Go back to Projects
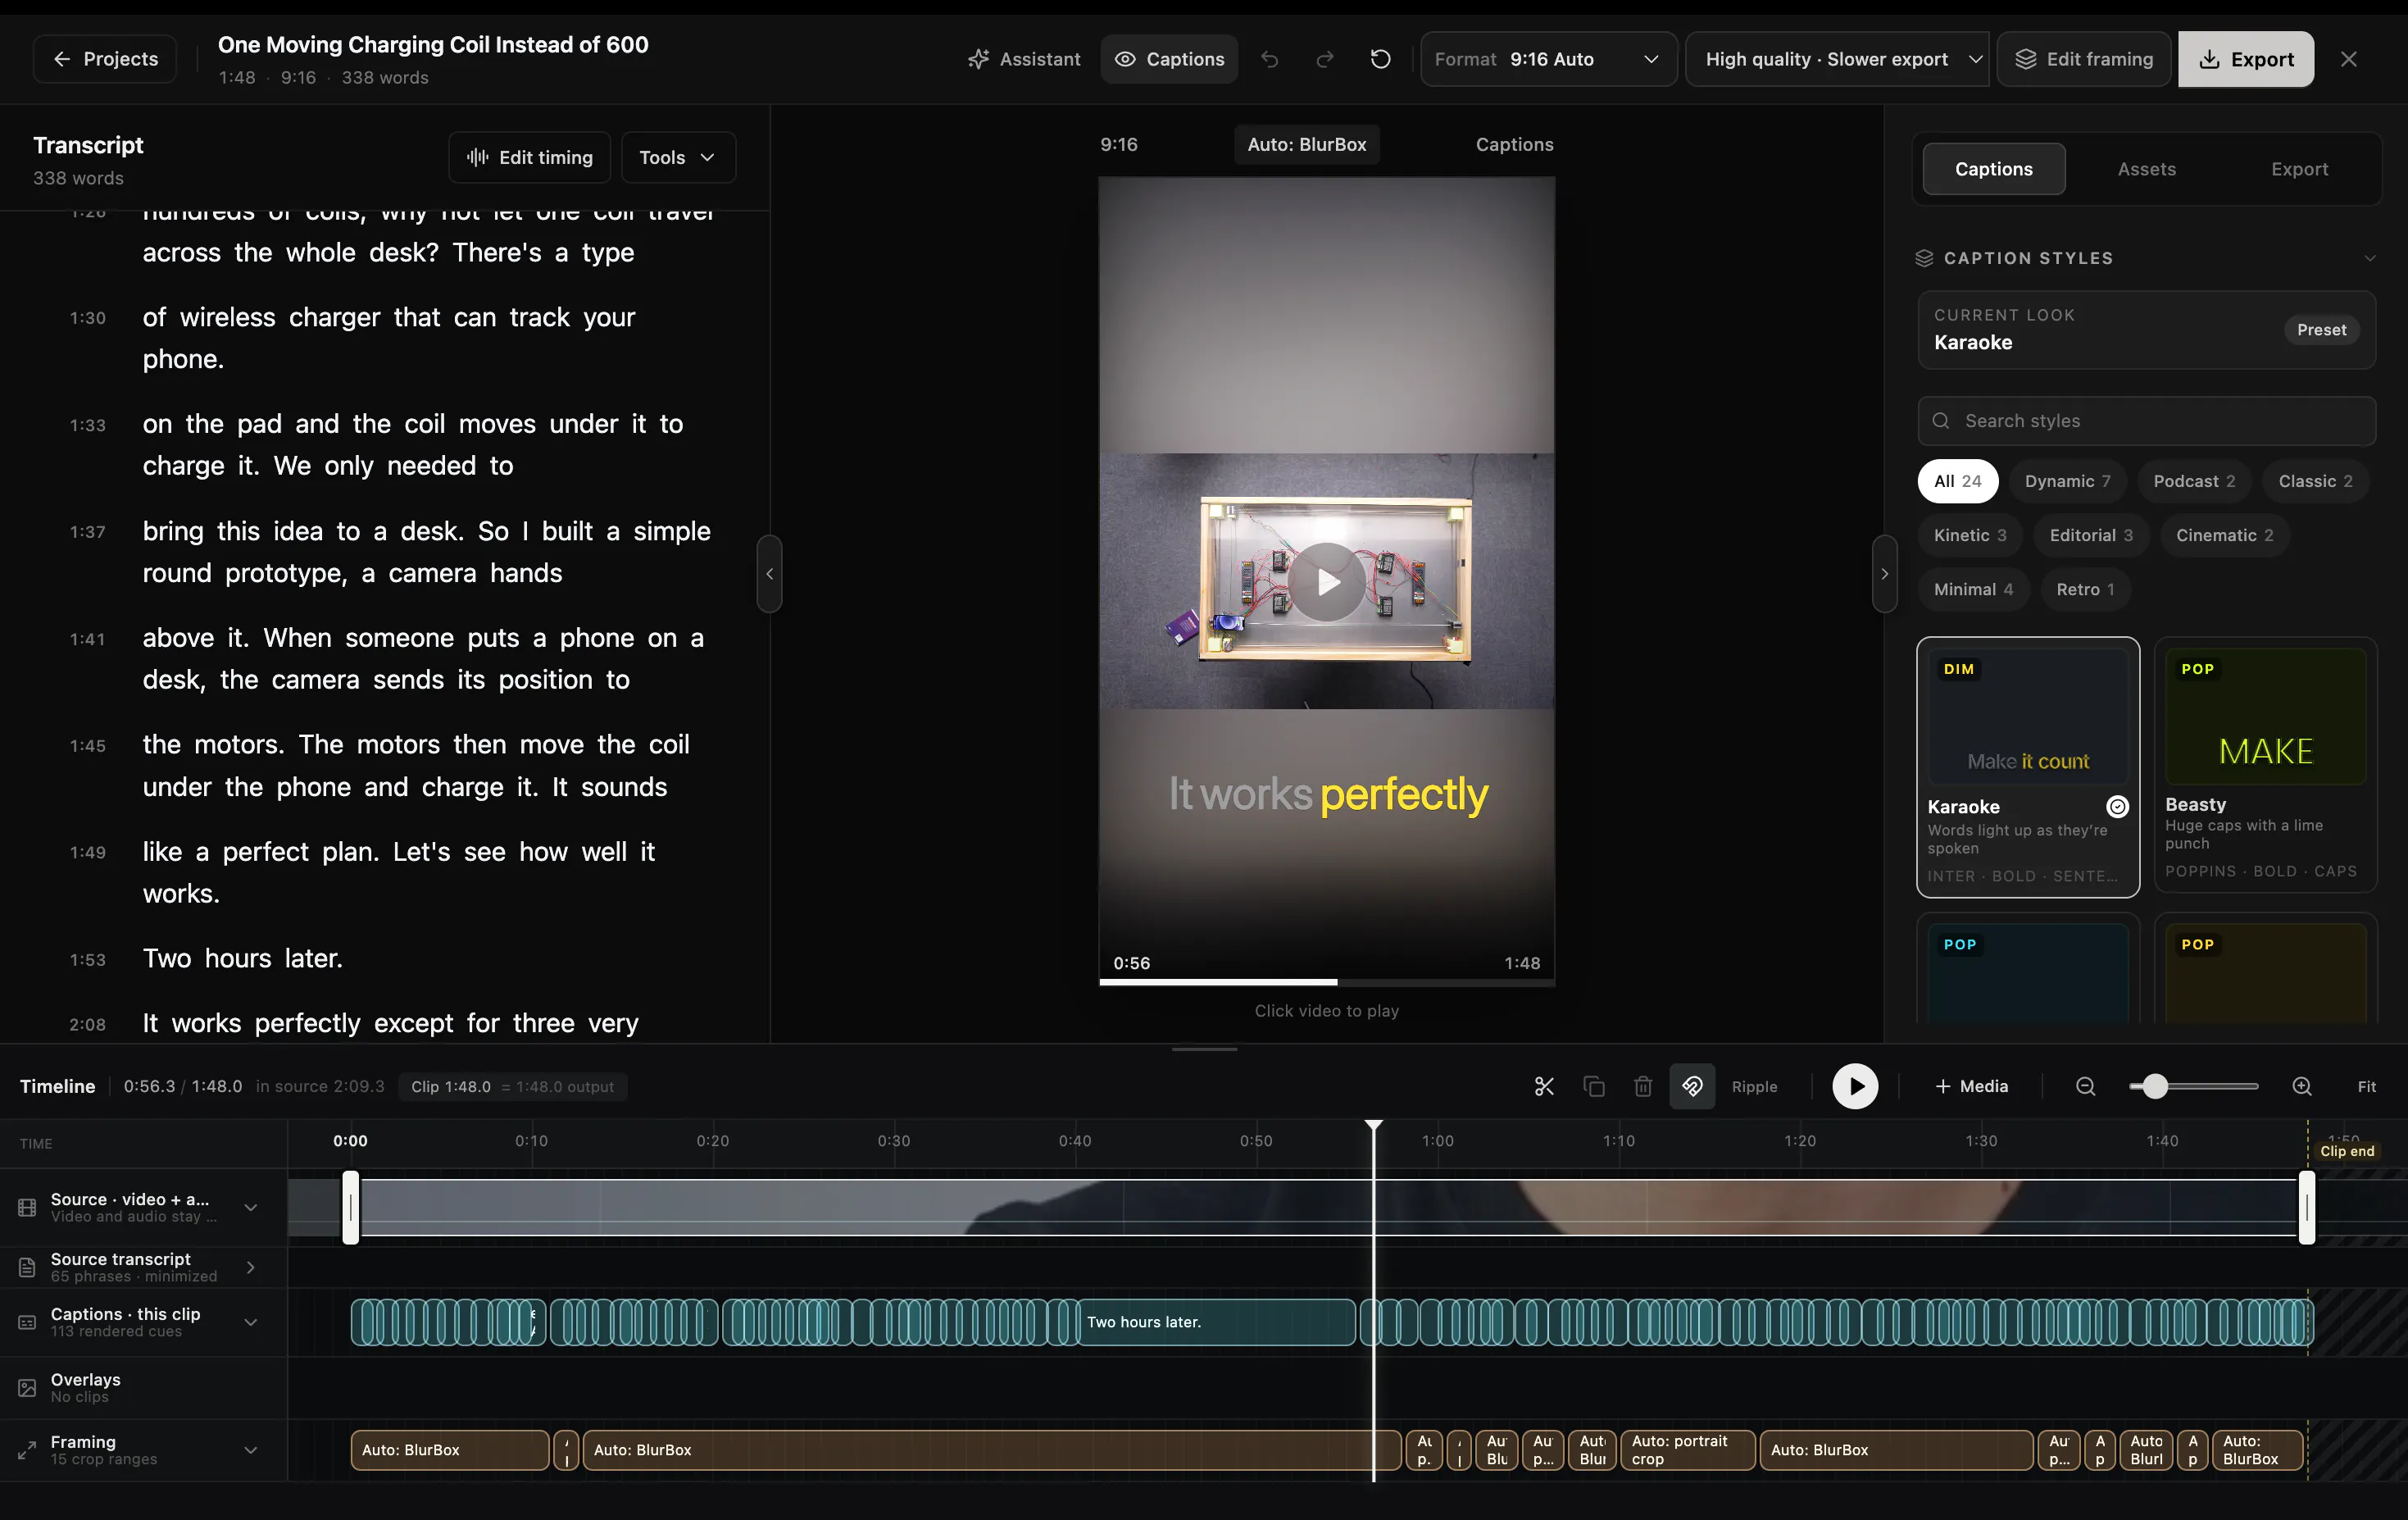 click(105, 59)
